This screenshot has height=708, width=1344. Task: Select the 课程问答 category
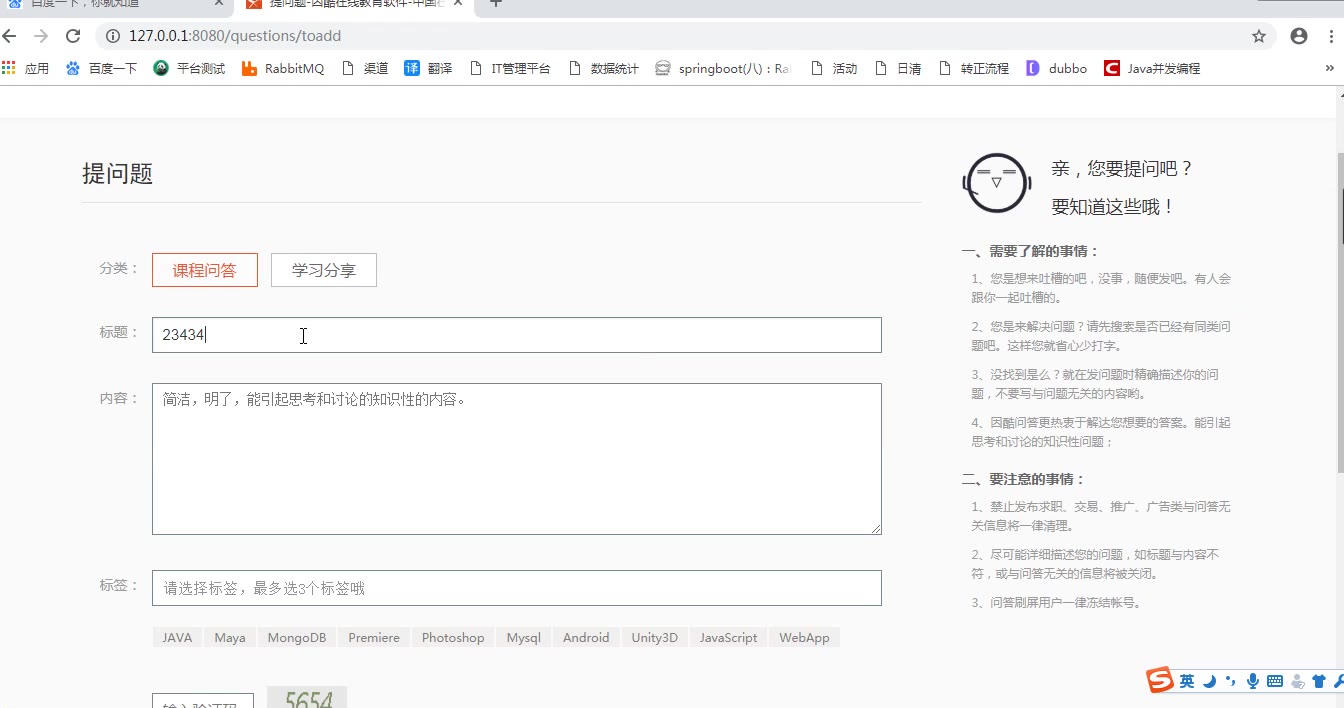205,270
